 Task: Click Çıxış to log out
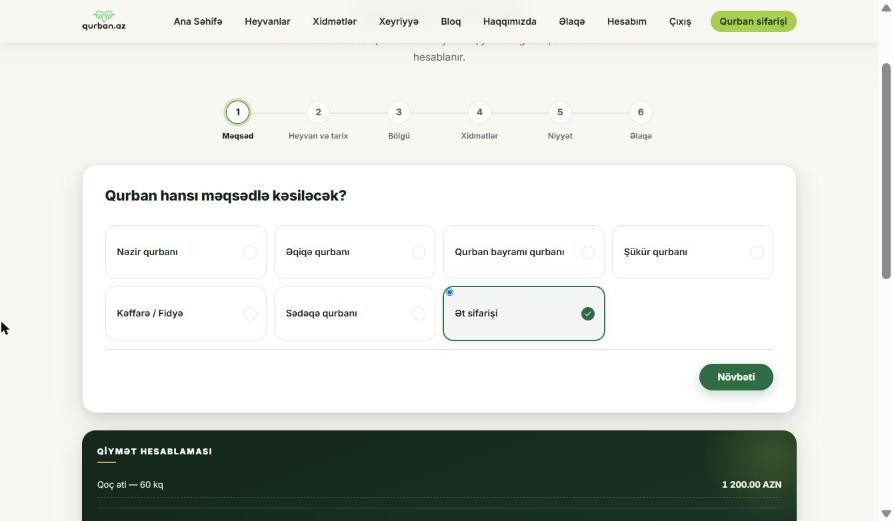[x=680, y=22]
